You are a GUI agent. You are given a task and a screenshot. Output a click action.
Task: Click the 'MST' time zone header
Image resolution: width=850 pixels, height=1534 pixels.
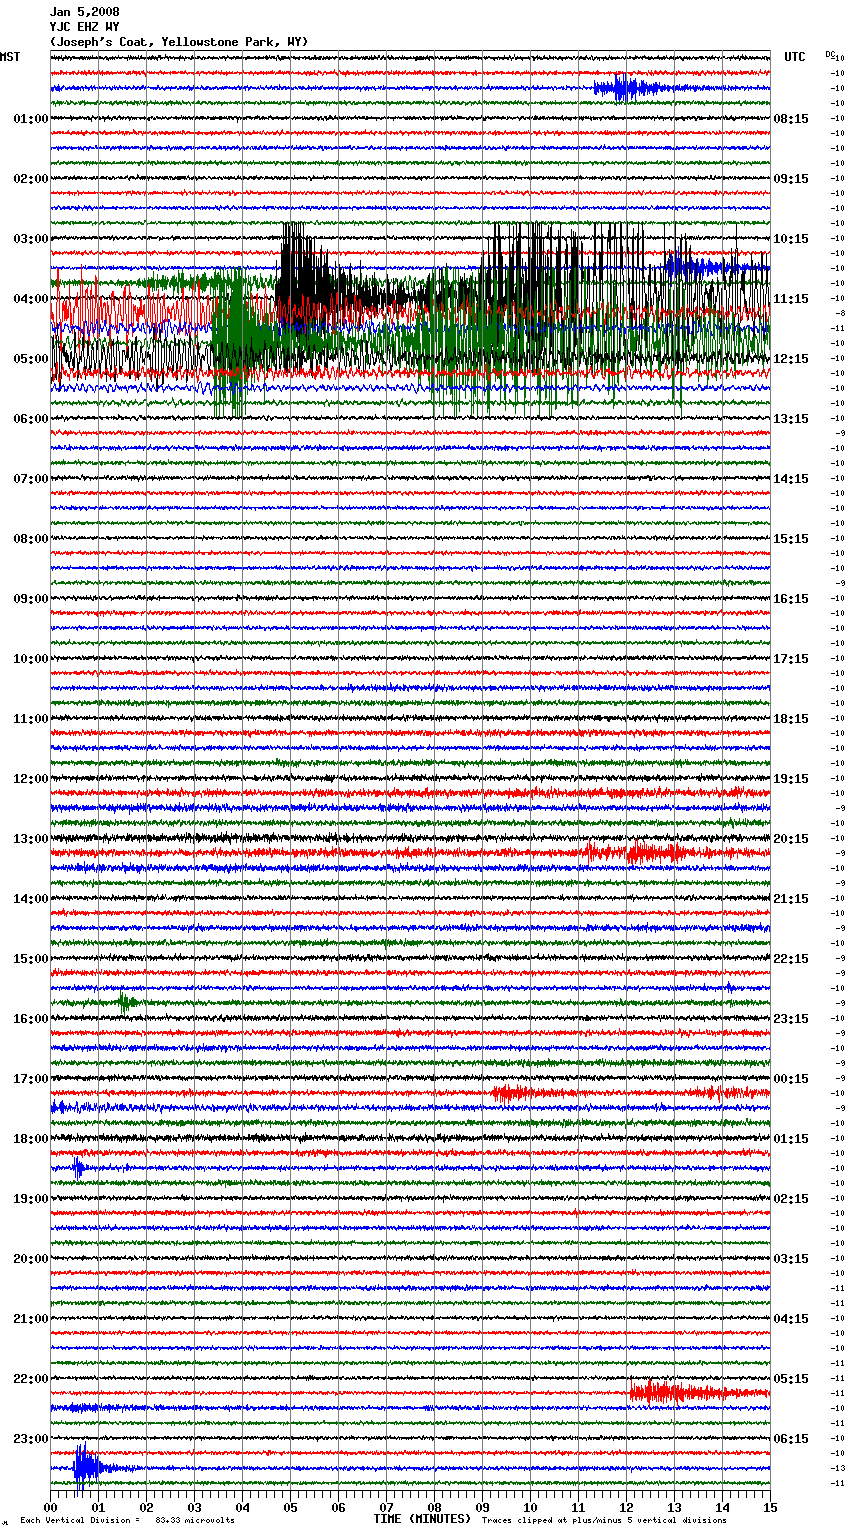(x=10, y=57)
